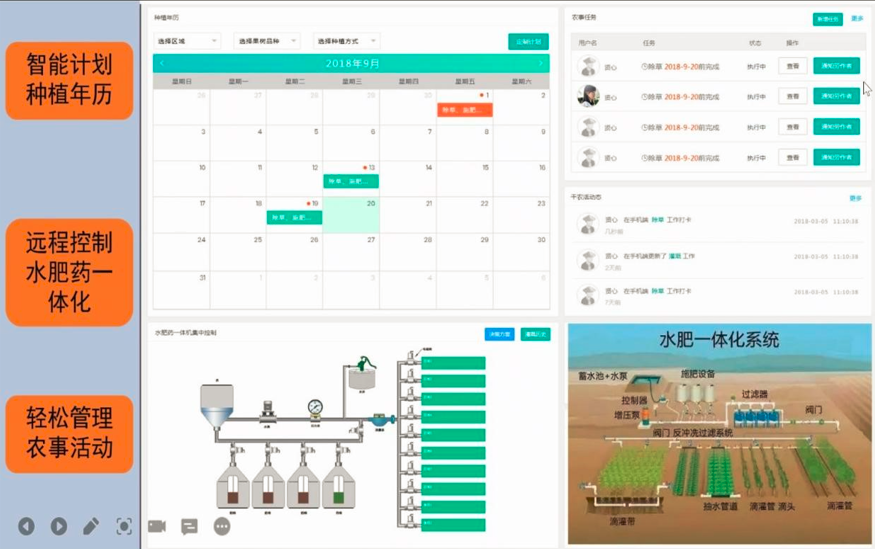
Task: Go to next month in calendar
Action: [x=541, y=63]
